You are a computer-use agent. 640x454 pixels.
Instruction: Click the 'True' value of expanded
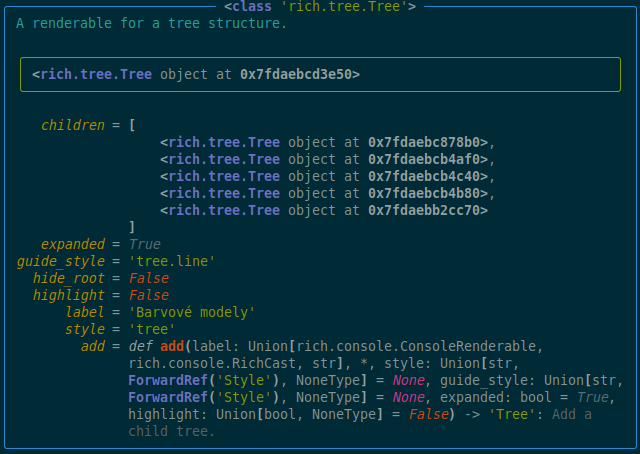click(145, 244)
